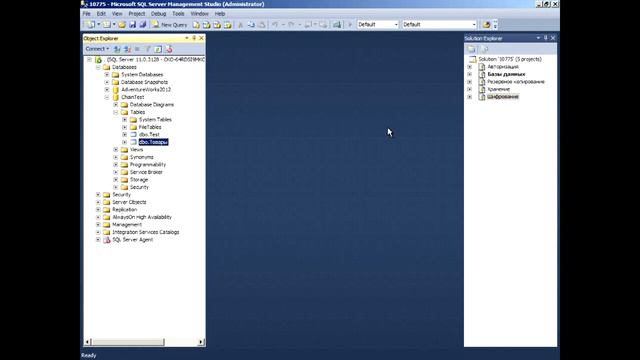This screenshot has height=360, width=640.
Task: Select the System Tables folder
Action: point(155,120)
